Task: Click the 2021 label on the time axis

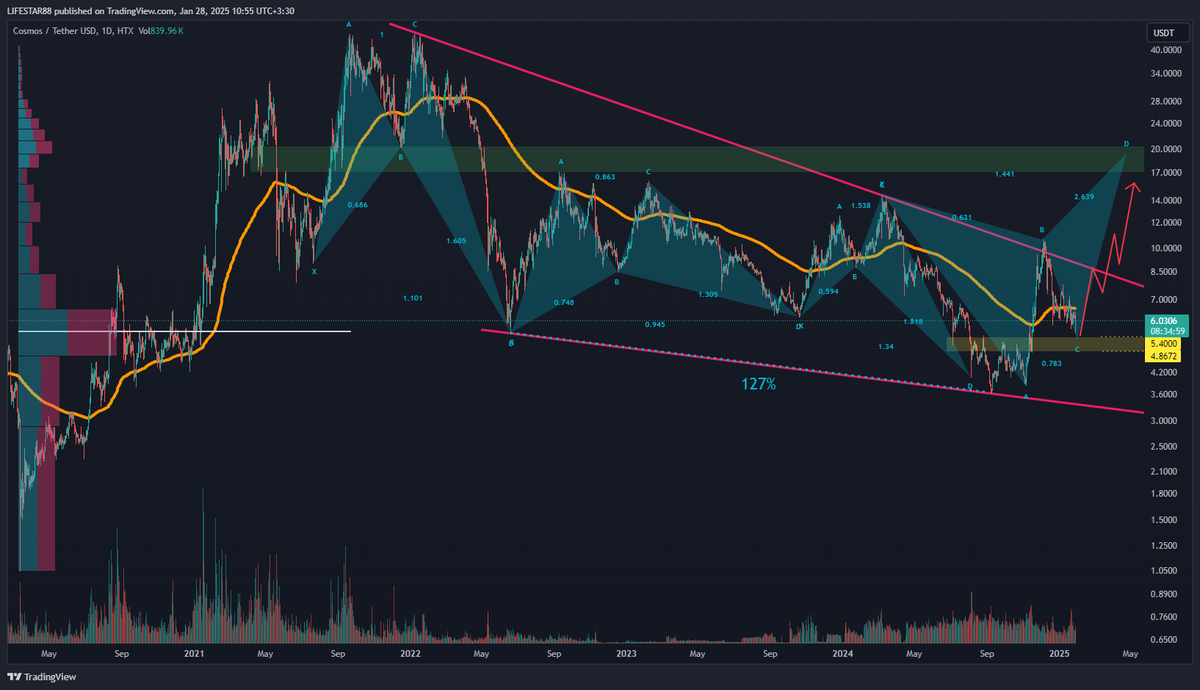Action: click(194, 653)
